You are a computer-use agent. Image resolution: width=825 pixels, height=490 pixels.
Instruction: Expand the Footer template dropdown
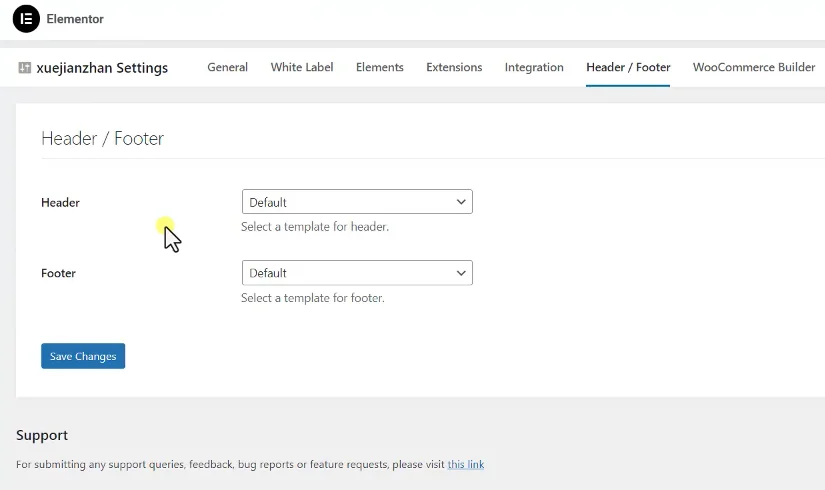(x=357, y=273)
